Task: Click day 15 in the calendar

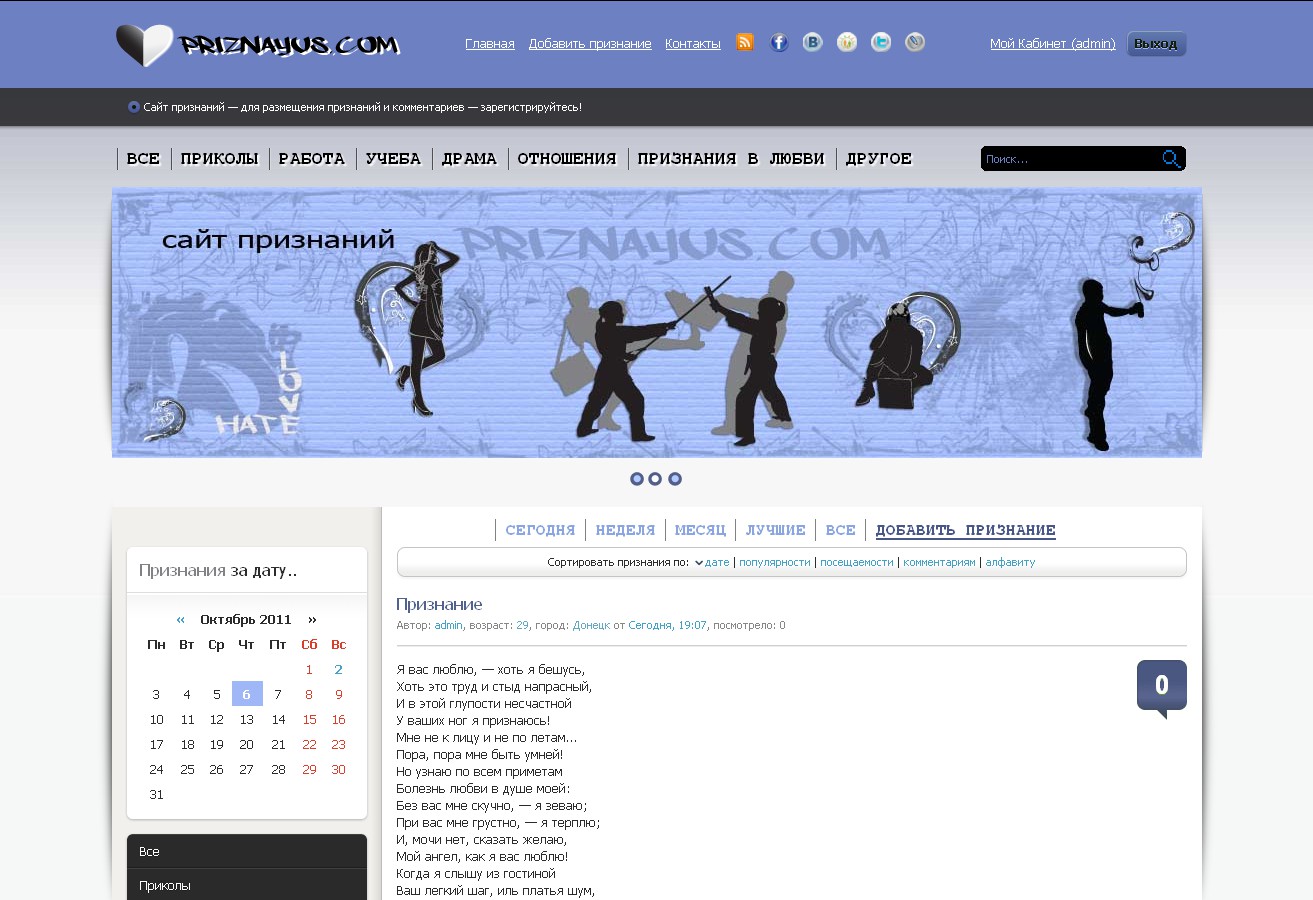Action: coord(309,719)
